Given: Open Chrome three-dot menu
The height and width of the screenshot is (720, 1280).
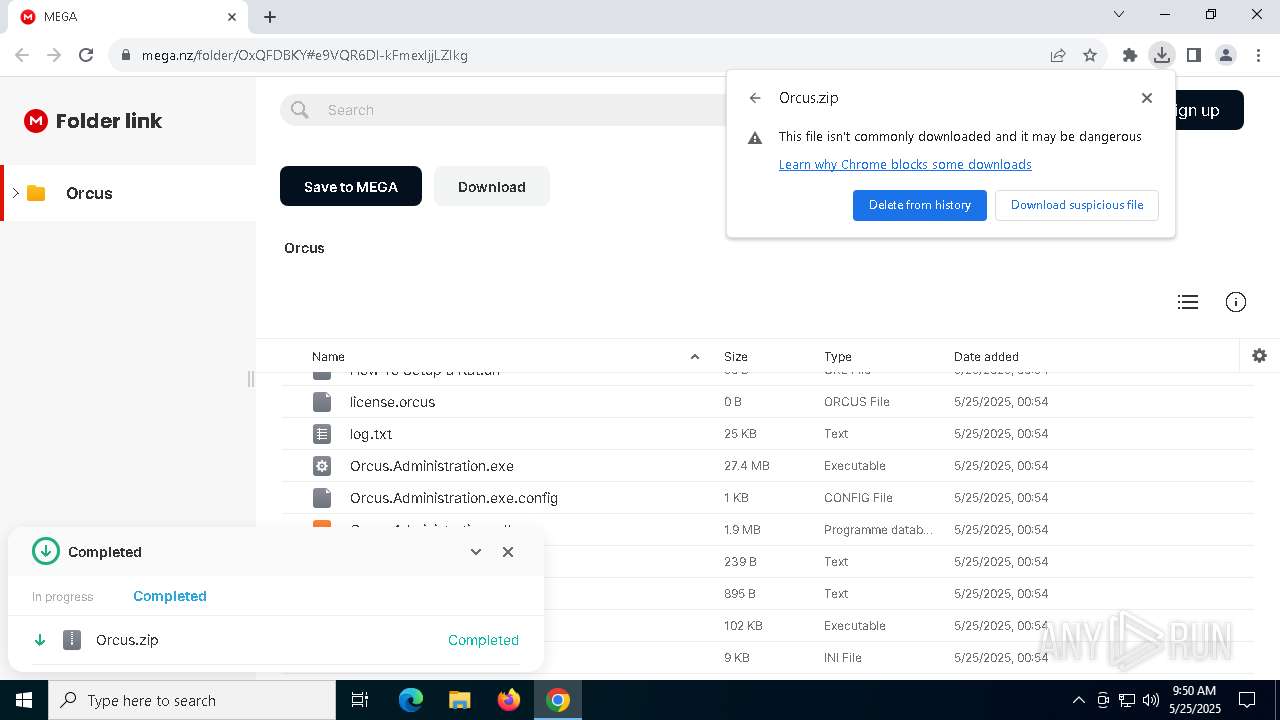Looking at the screenshot, I should [1258, 55].
